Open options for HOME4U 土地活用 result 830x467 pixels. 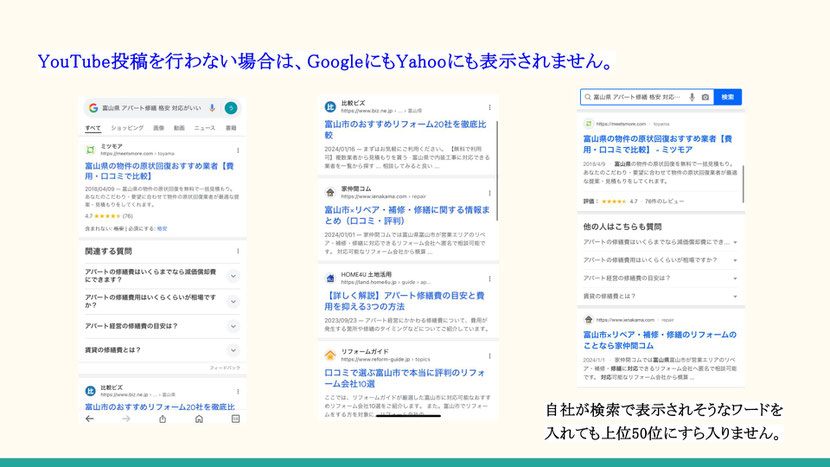pos(490,279)
